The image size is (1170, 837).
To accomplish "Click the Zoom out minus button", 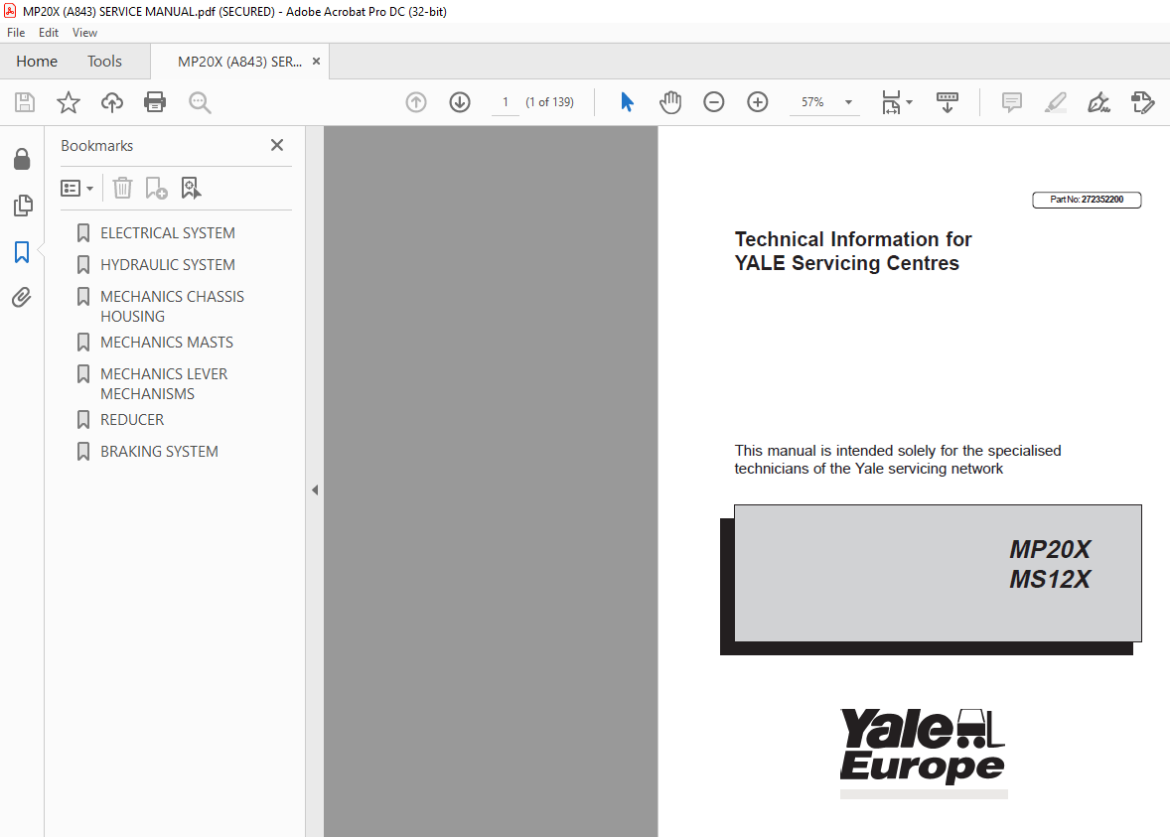I will tap(713, 102).
